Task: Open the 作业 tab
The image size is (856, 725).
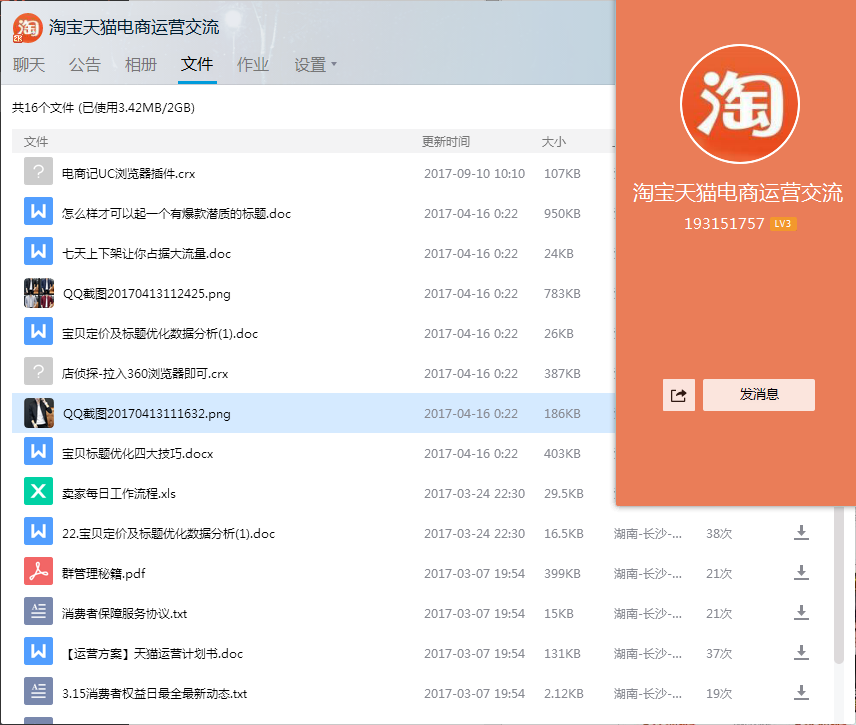Action: click(x=253, y=65)
